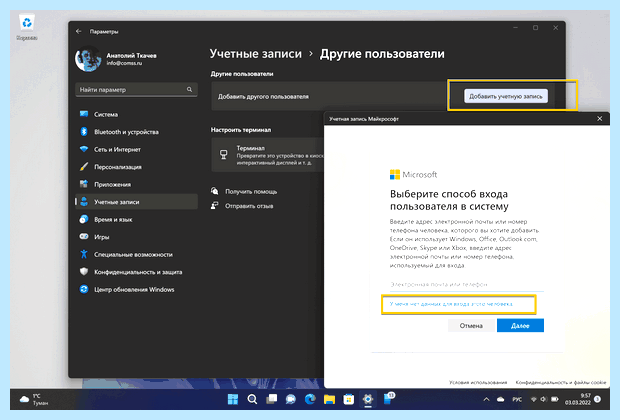Open the Recycle Bin desktop icon
Screen dimensions: 620x420
pyautogui.click(x=27, y=27)
